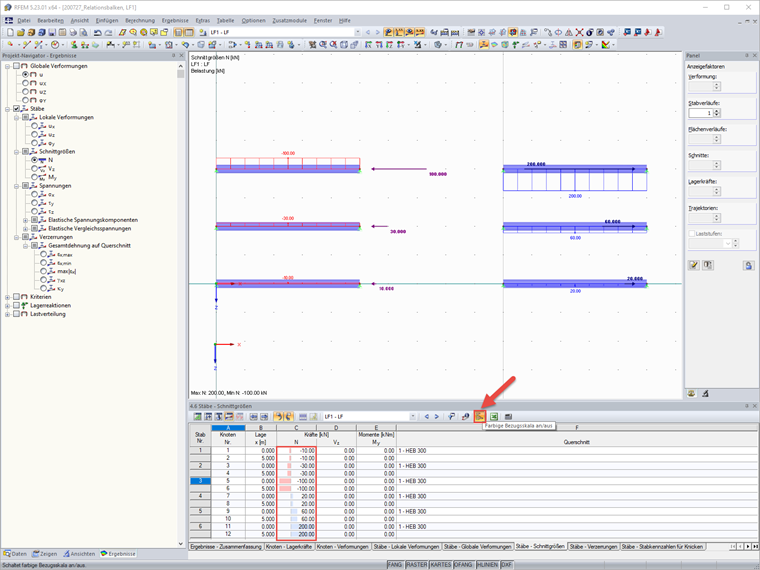Select Vz radio button under Schnittgrößen
Image resolution: width=760 pixels, height=570 pixels.
point(34,169)
